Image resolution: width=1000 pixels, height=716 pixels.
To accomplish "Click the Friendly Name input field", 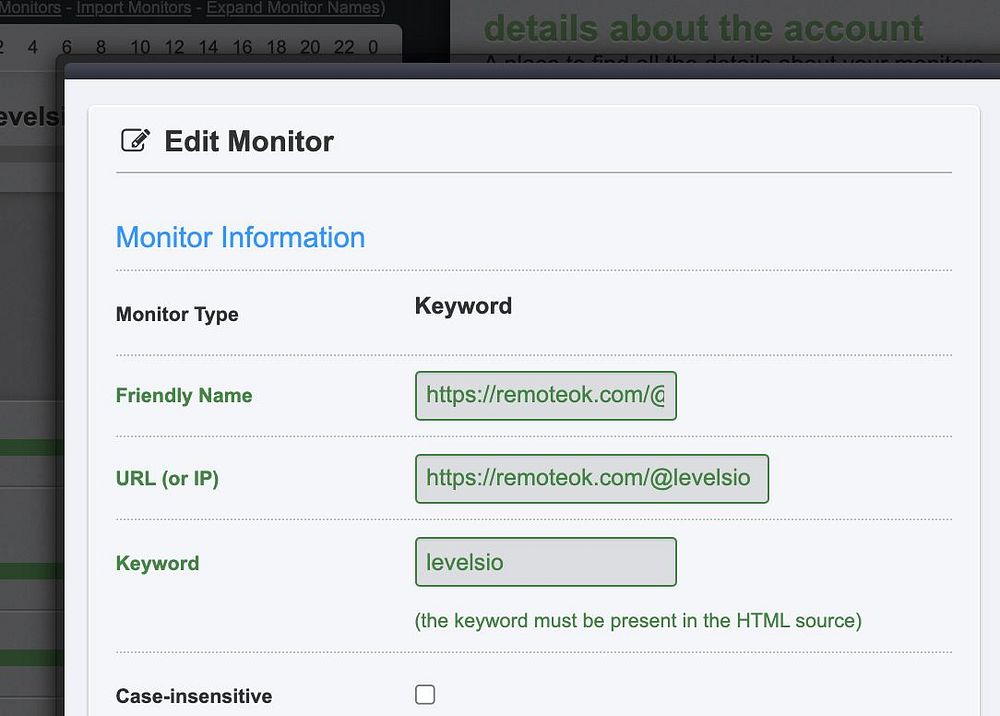I will coord(545,395).
